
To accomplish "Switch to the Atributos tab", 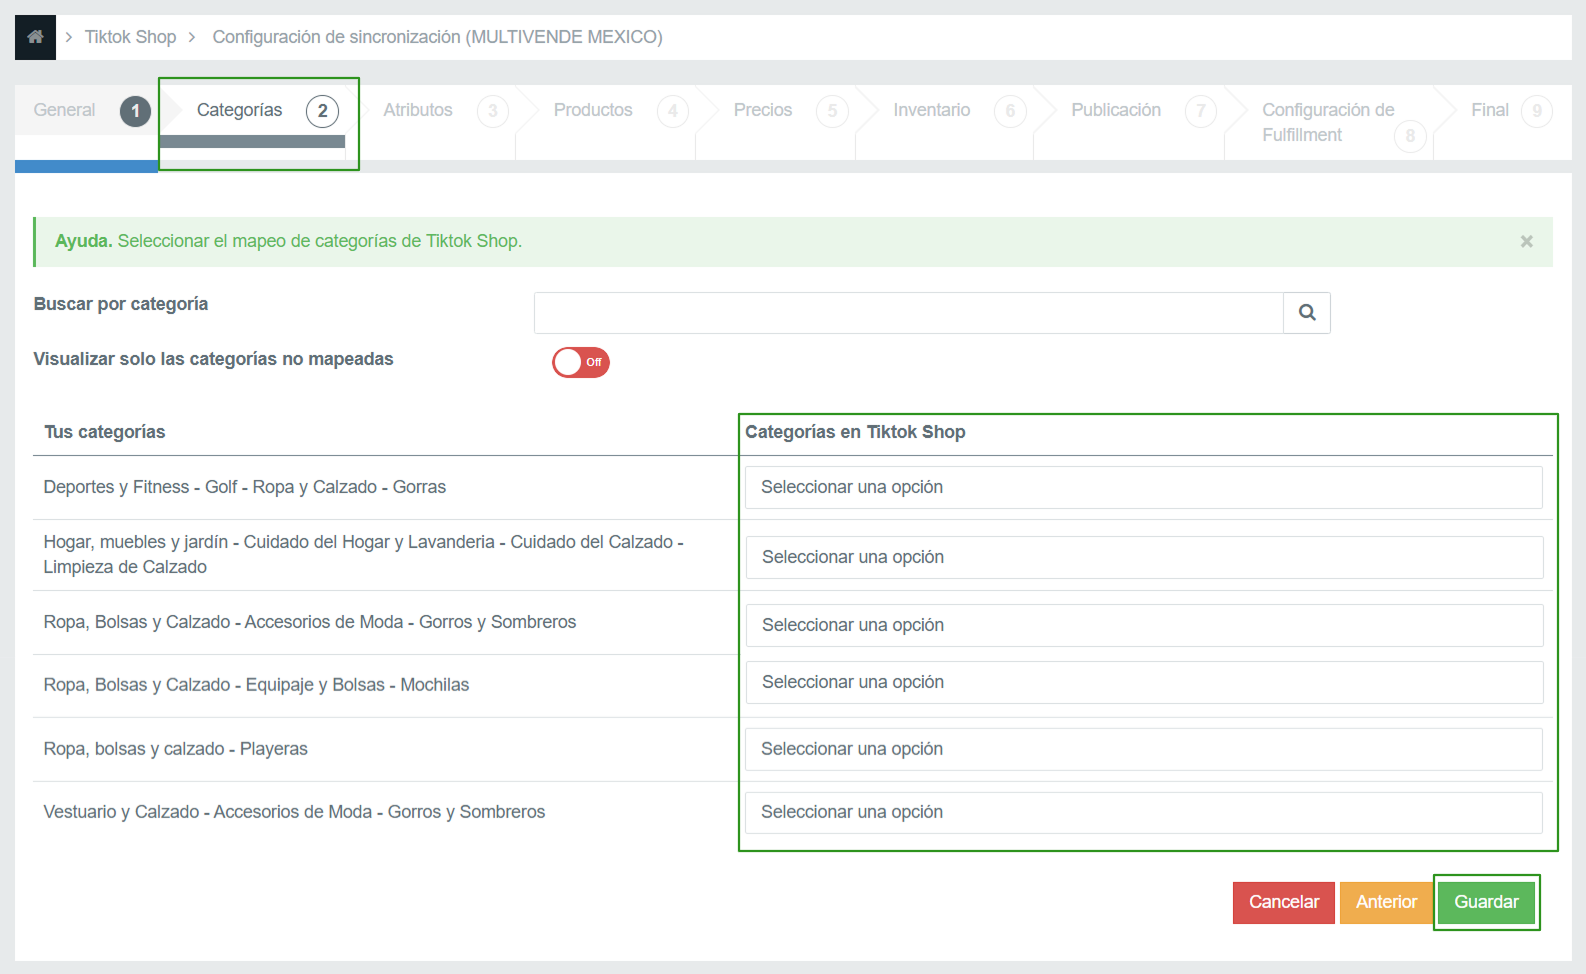I will [x=418, y=111].
